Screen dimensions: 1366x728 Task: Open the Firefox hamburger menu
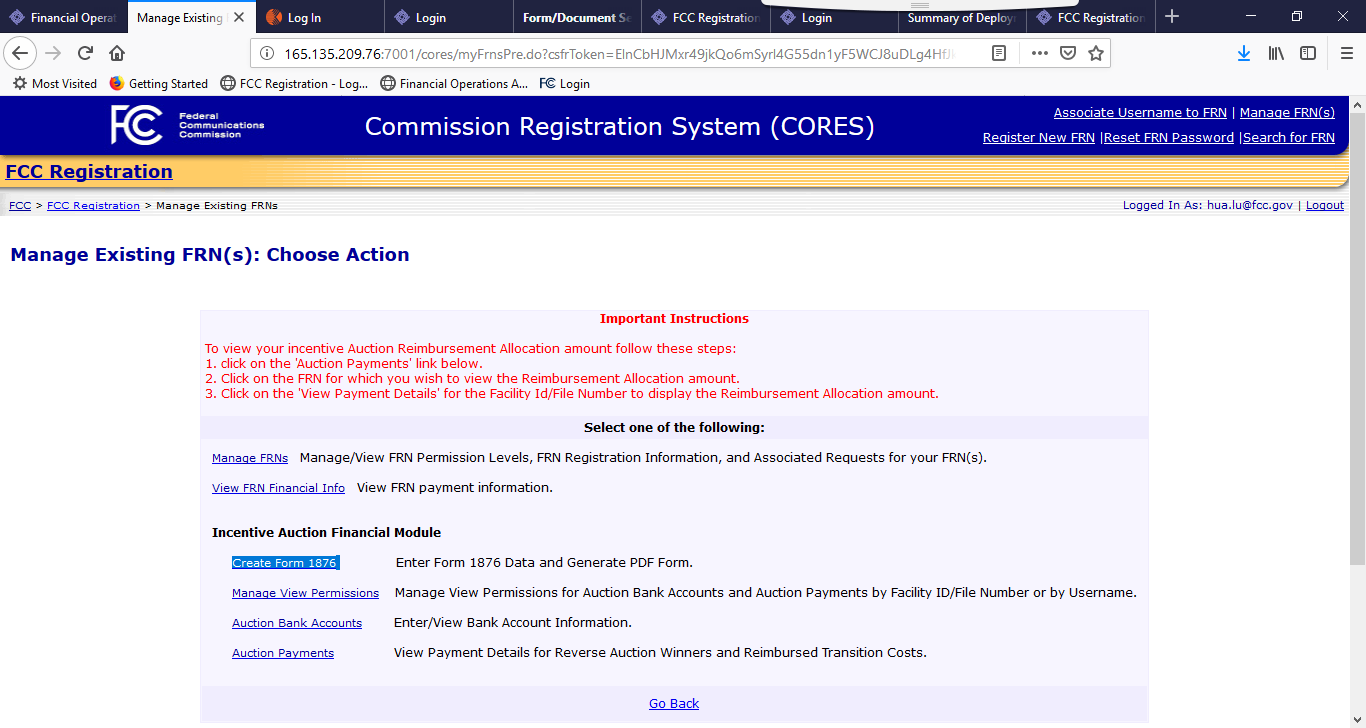coord(1347,53)
